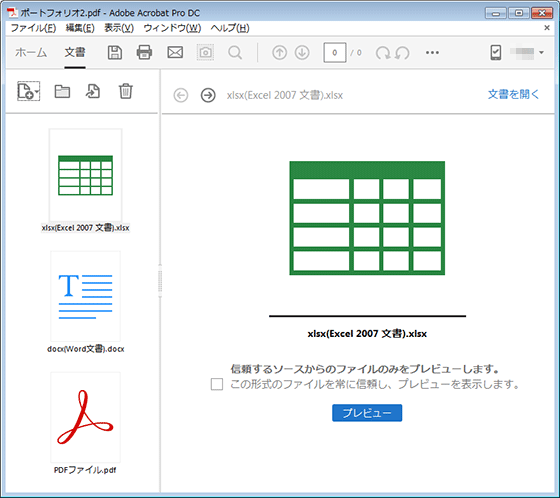Create a folder in the portfolio

[62, 91]
